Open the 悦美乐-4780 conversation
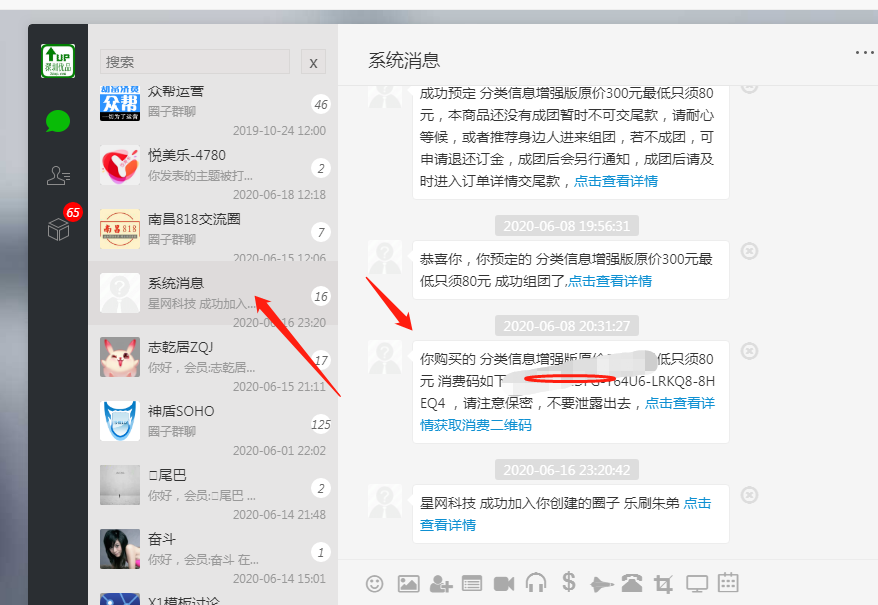 coord(212,166)
